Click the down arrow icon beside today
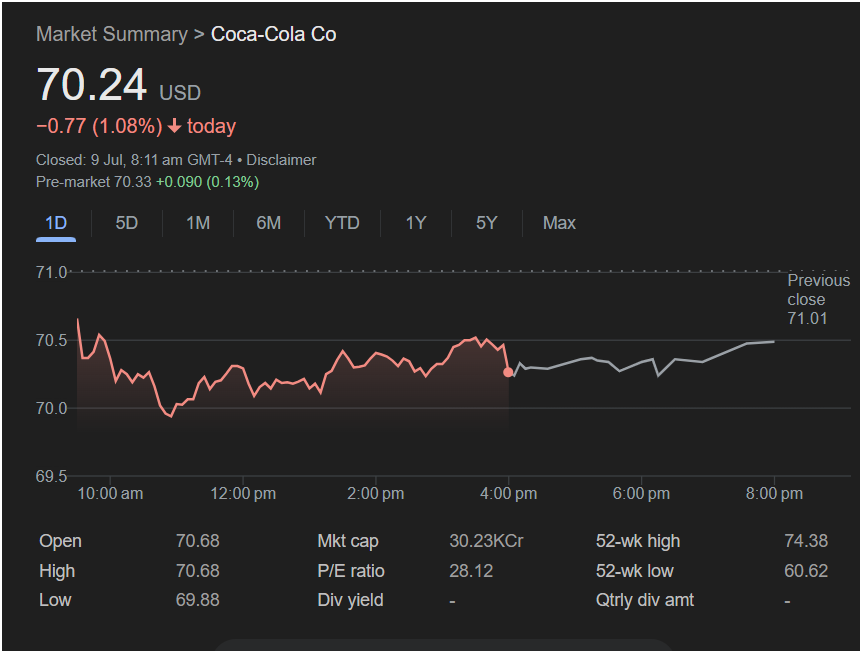Image resolution: width=862 pixels, height=653 pixels. tap(174, 126)
